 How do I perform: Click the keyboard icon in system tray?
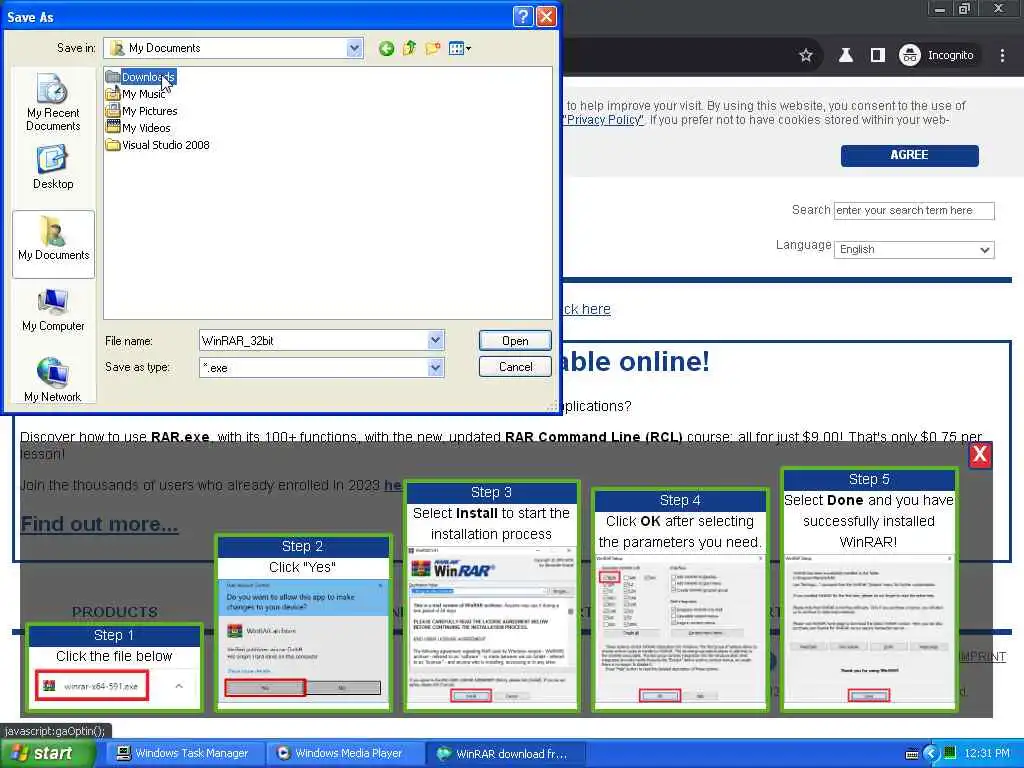(912, 754)
